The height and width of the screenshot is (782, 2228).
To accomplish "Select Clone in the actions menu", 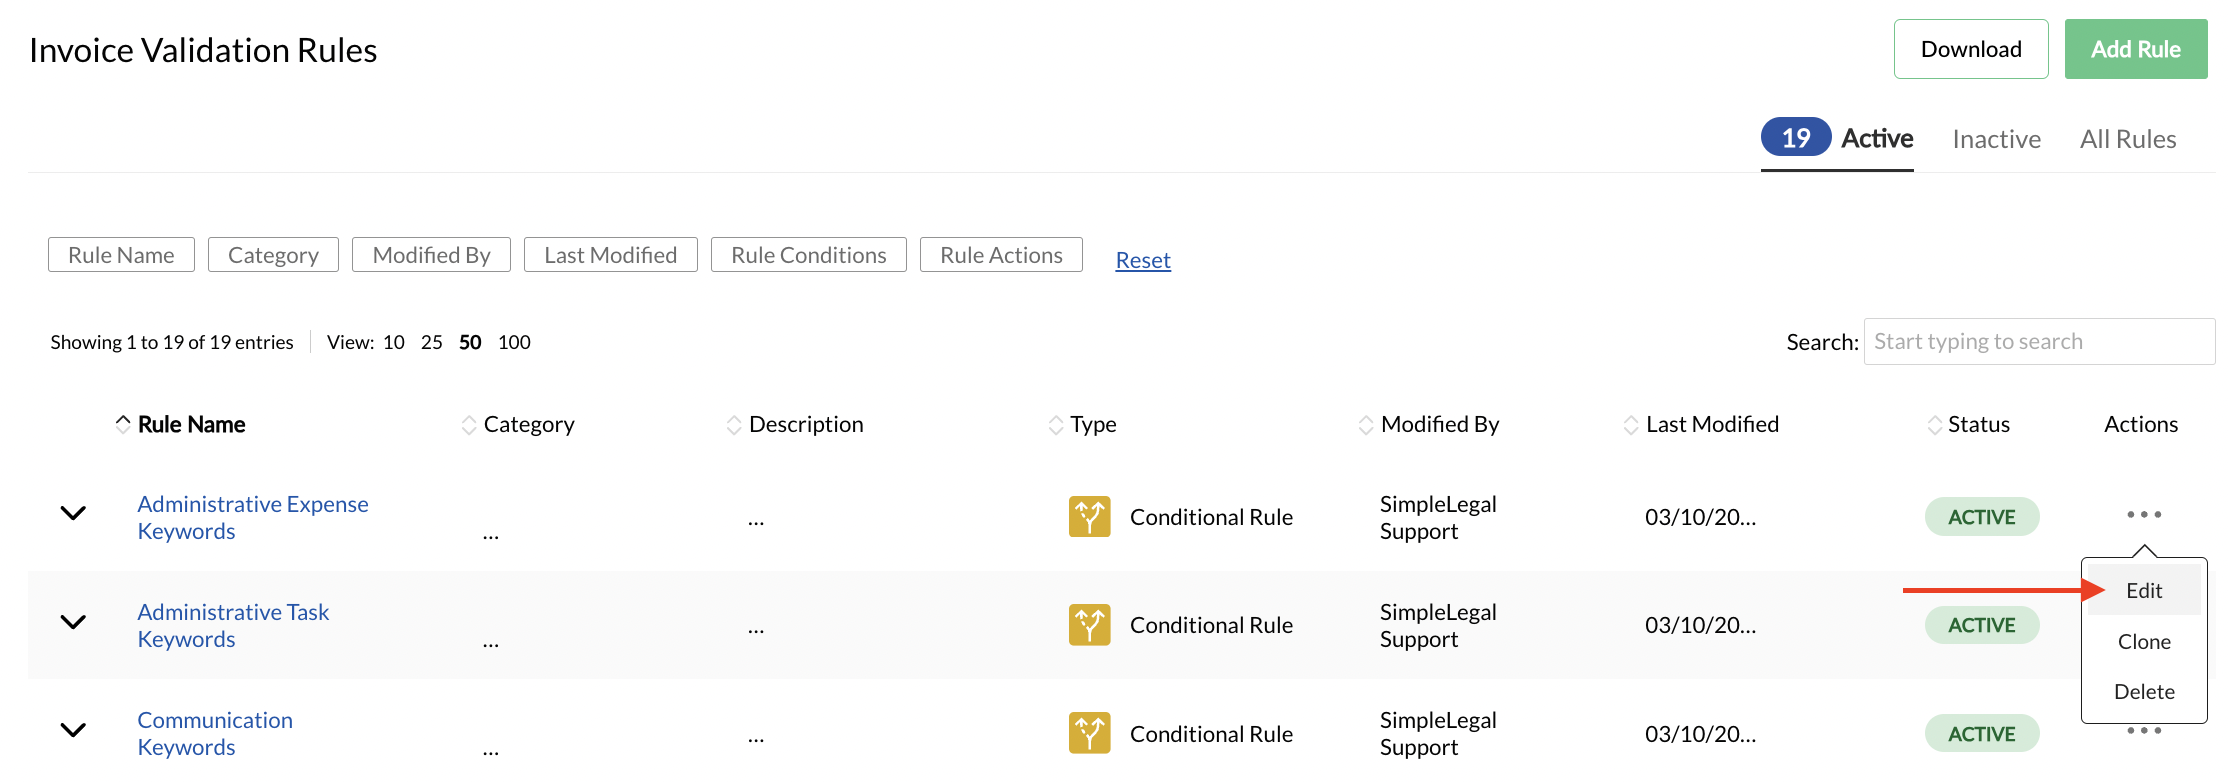I will pyautogui.click(x=2143, y=642).
